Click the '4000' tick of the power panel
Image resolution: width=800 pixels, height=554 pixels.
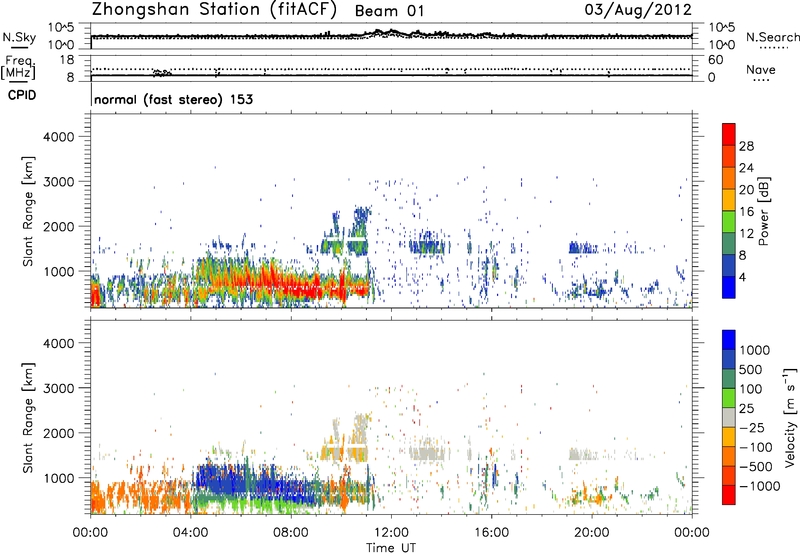(59, 137)
